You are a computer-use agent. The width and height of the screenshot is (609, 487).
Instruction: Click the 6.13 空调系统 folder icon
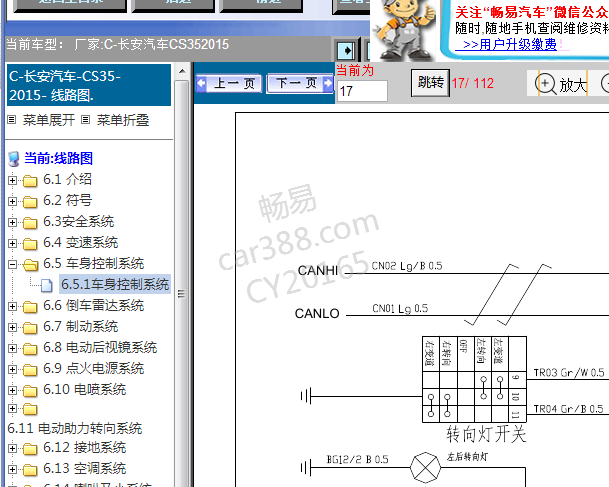30,470
